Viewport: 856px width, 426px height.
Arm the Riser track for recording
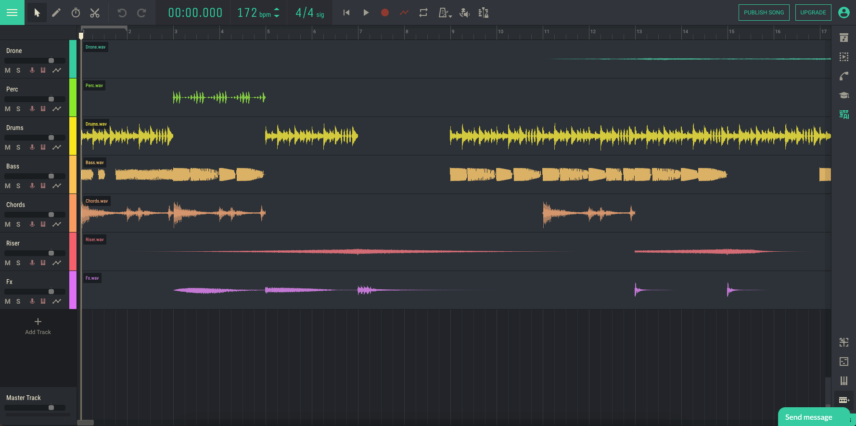(x=32, y=263)
